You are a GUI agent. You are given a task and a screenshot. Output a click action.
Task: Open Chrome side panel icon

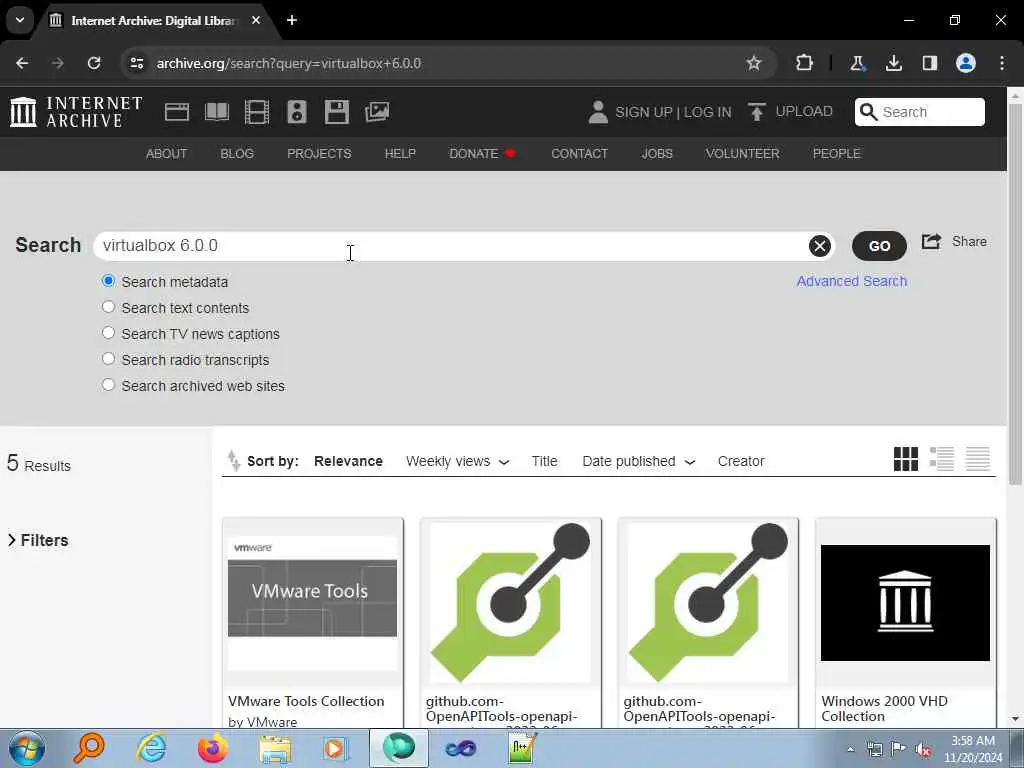(x=929, y=63)
